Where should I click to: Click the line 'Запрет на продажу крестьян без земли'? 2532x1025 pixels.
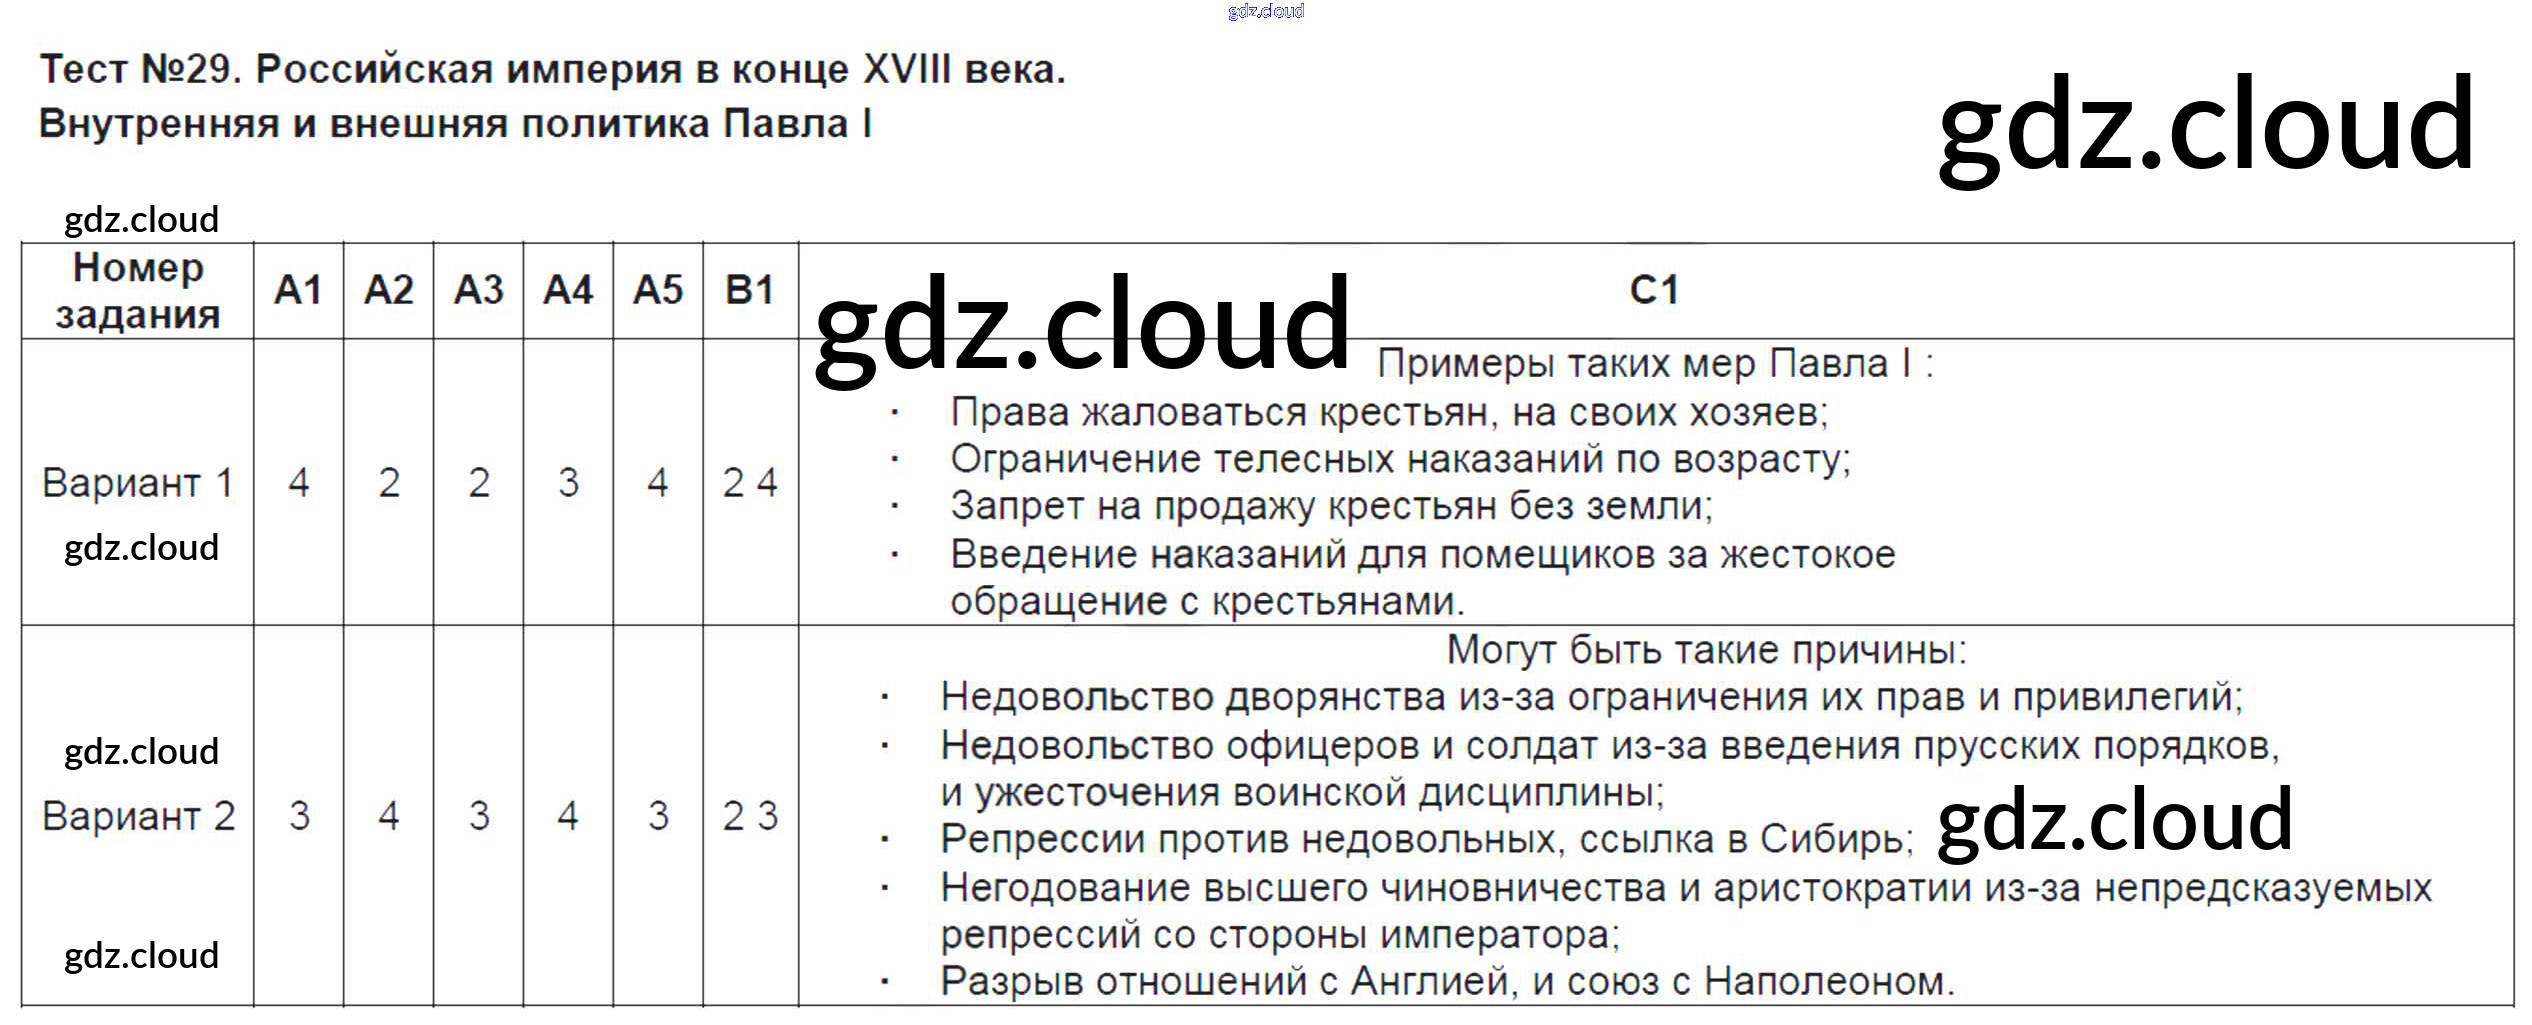pos(1331,506)
